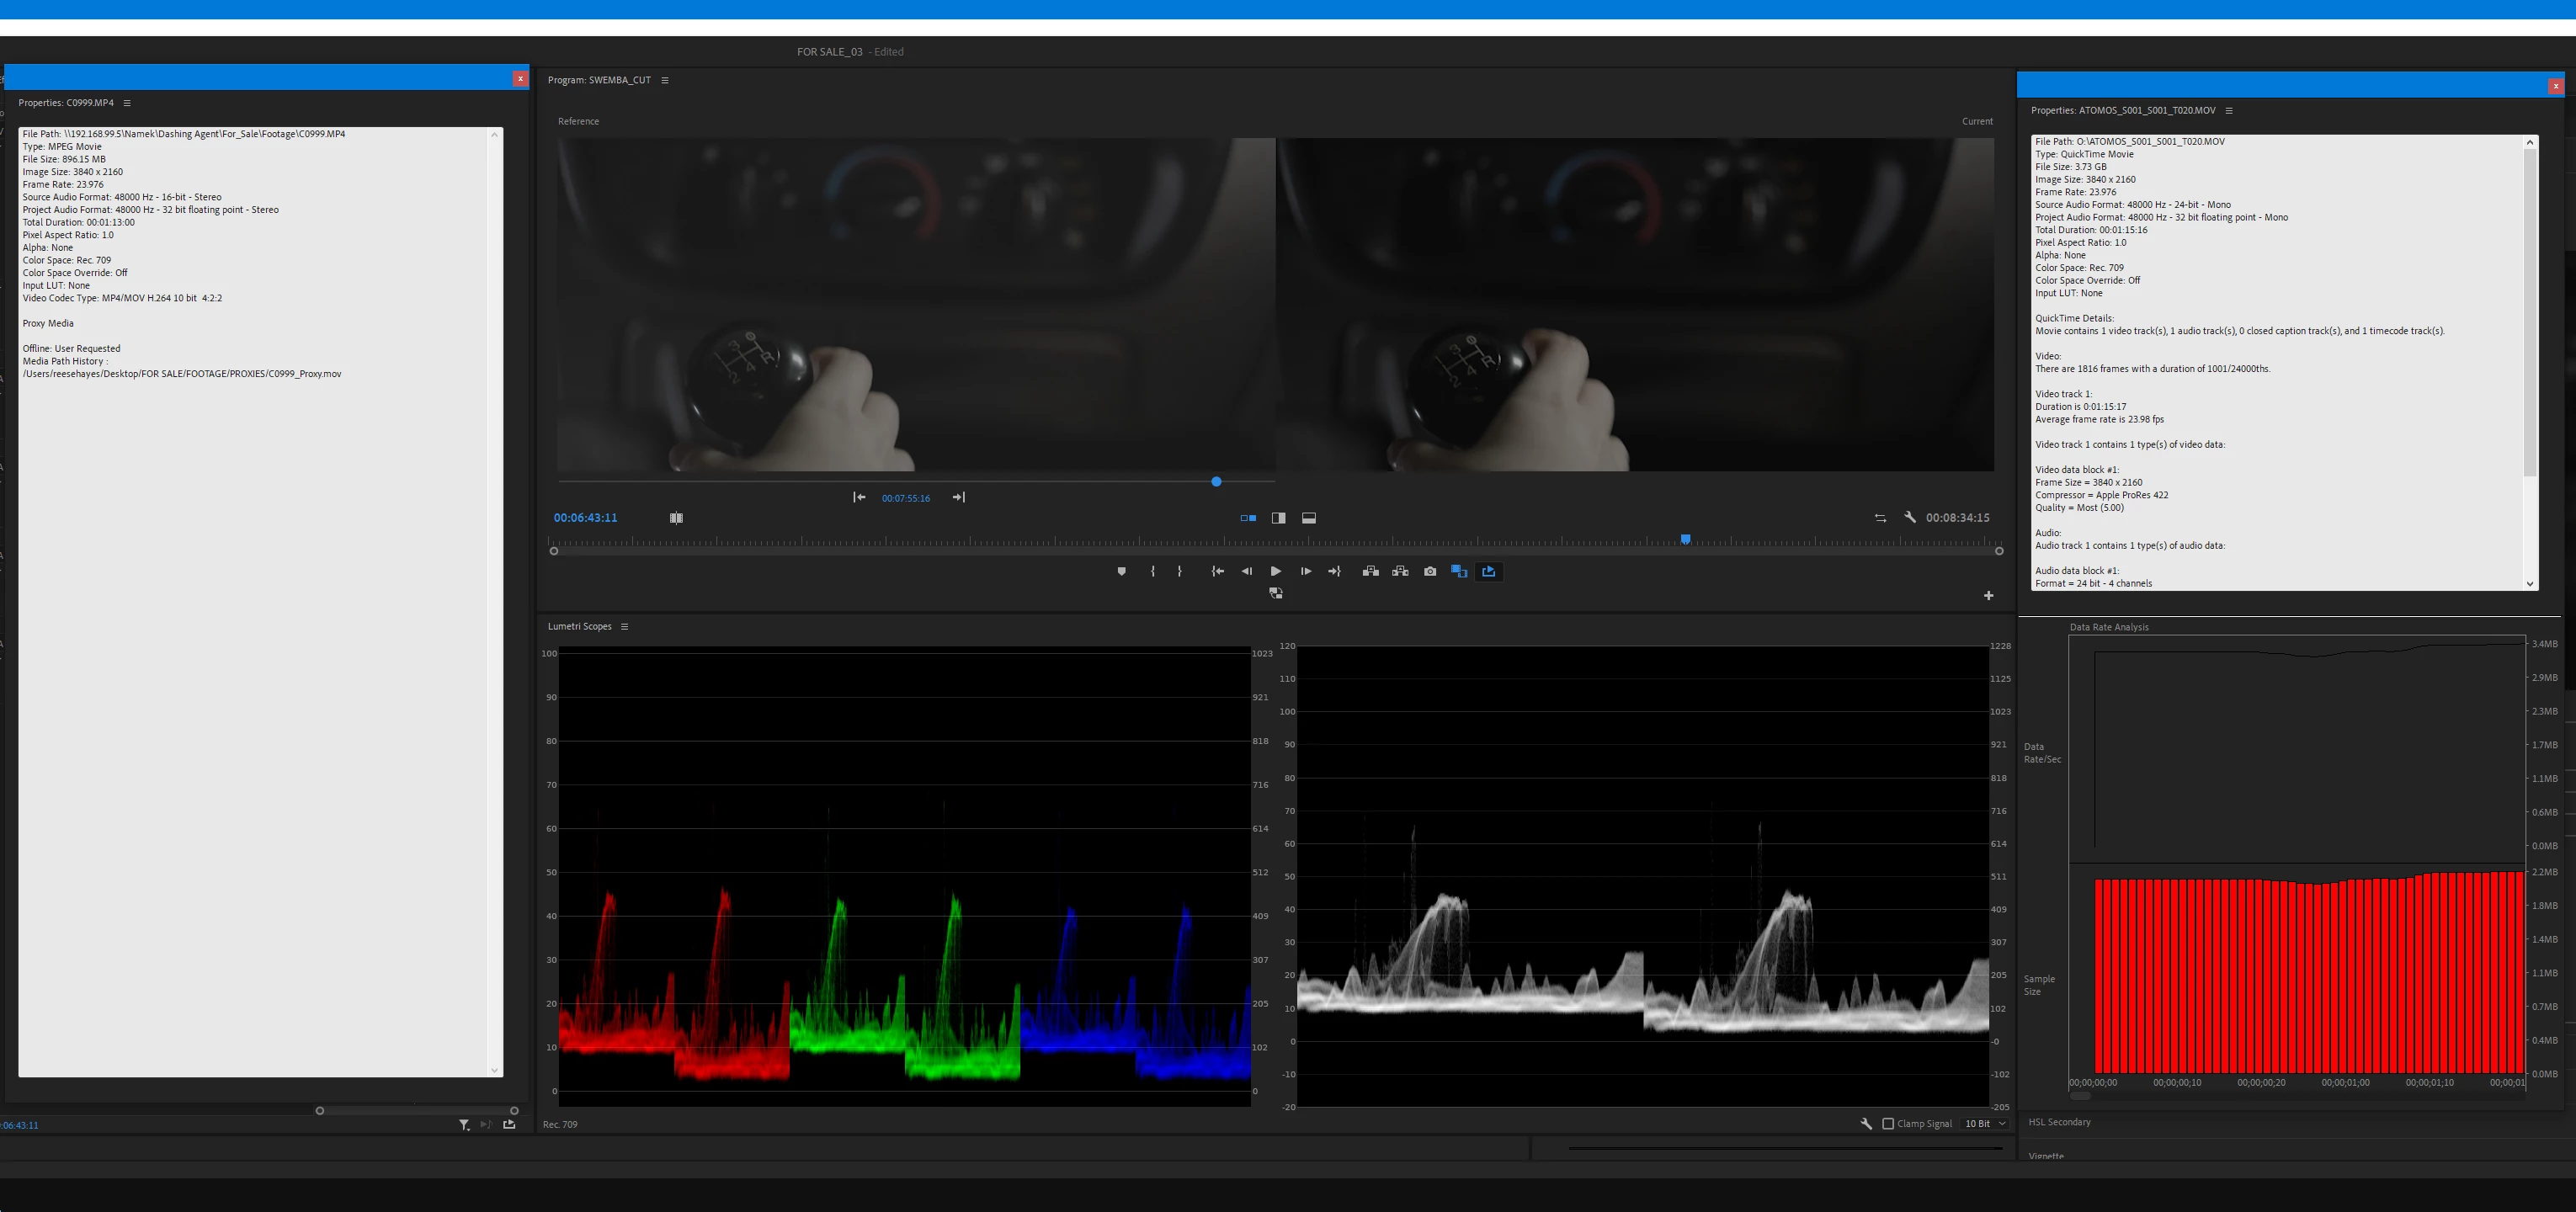Image resolution: width=2576 pixels, height=1212 pixels.
Task: Toggle Comparison View button
Action: coord(1459,571)
